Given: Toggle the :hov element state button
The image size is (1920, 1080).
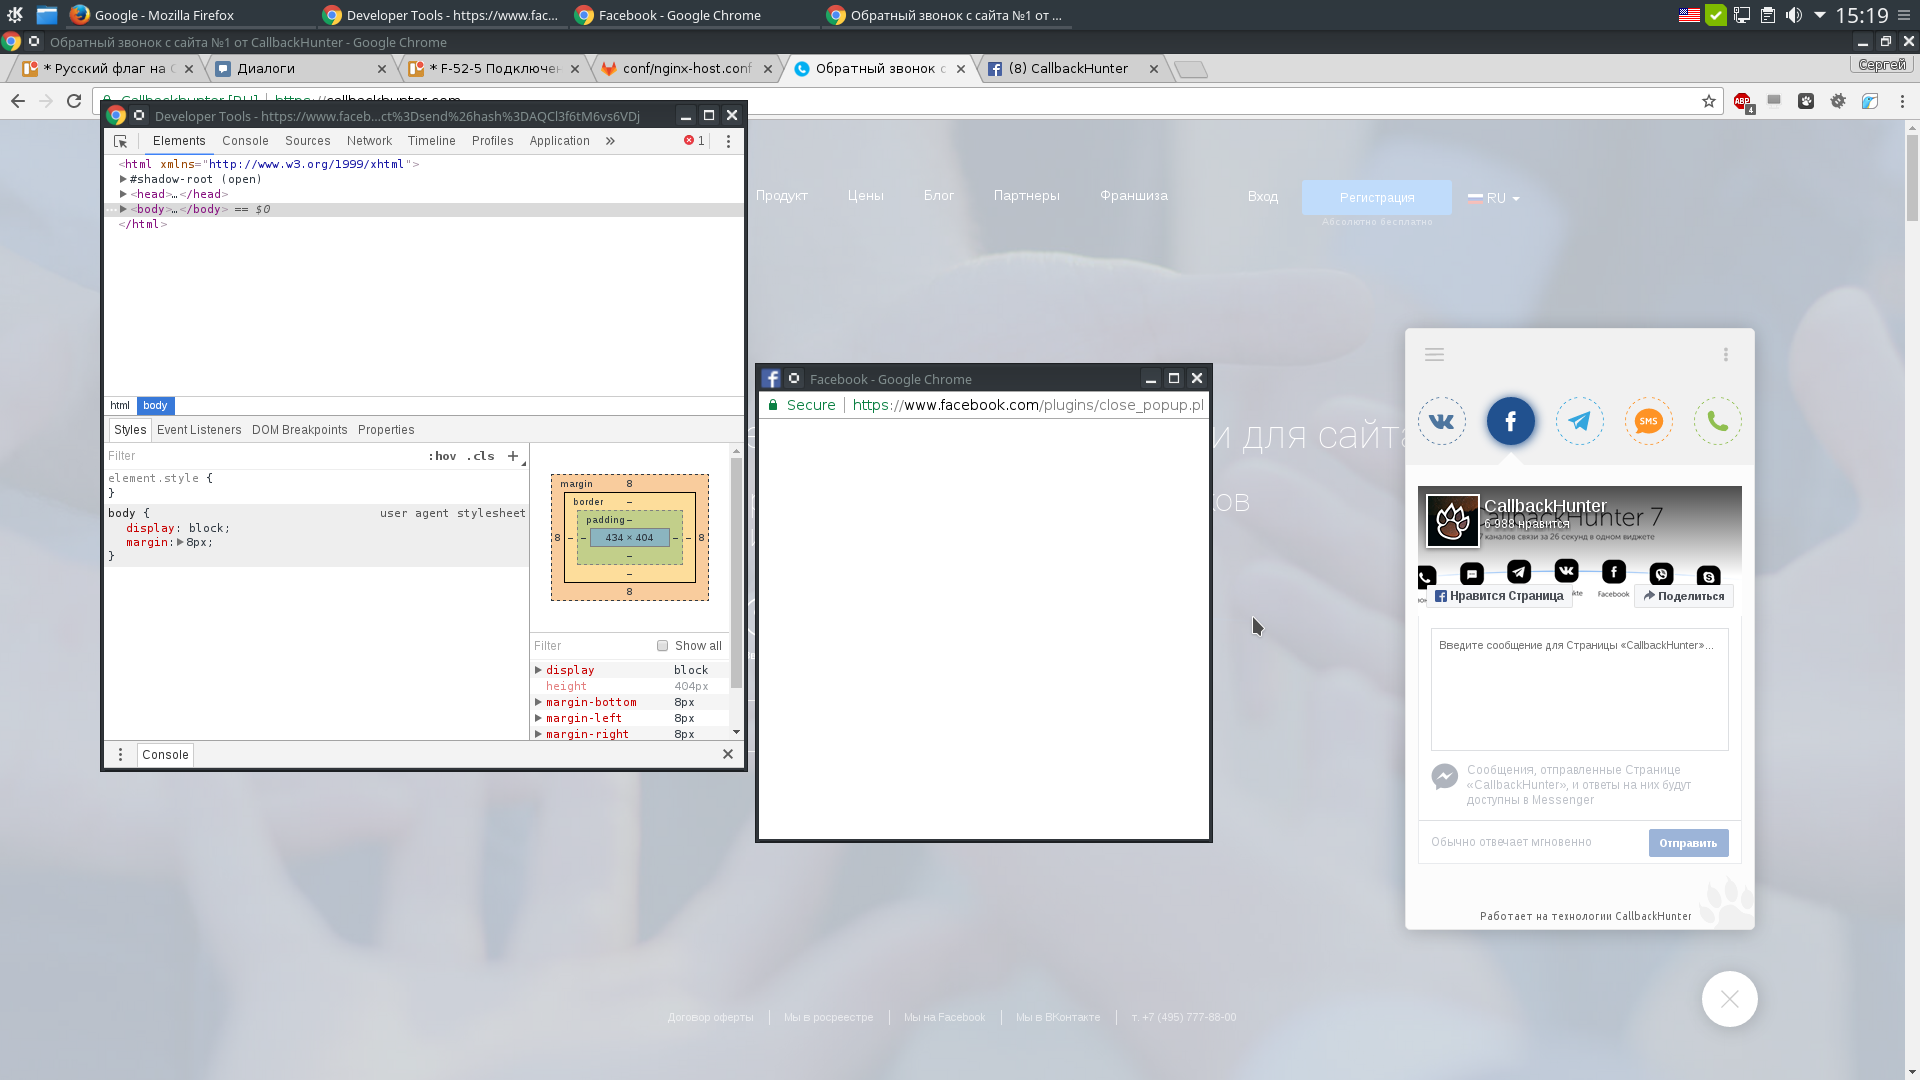Looking at the screenshot, I should [442, 456].
